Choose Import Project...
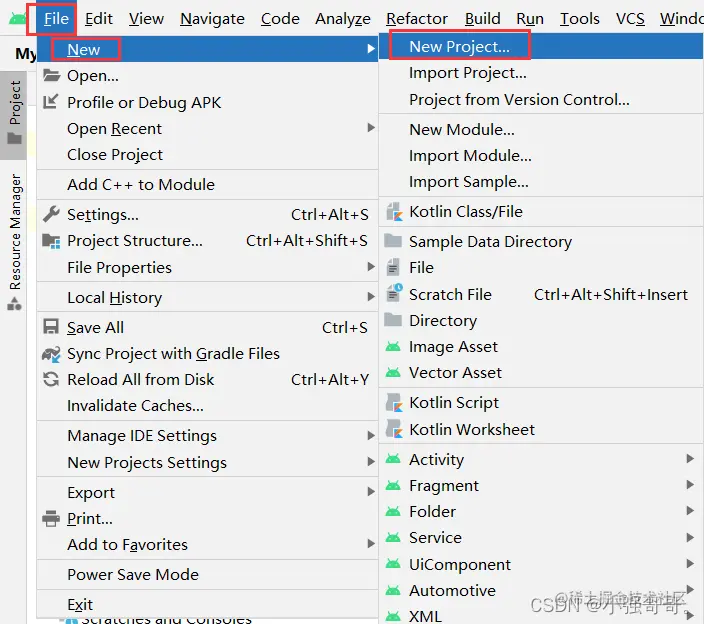Viewport: 704px width, 624px height. [541, 73]
